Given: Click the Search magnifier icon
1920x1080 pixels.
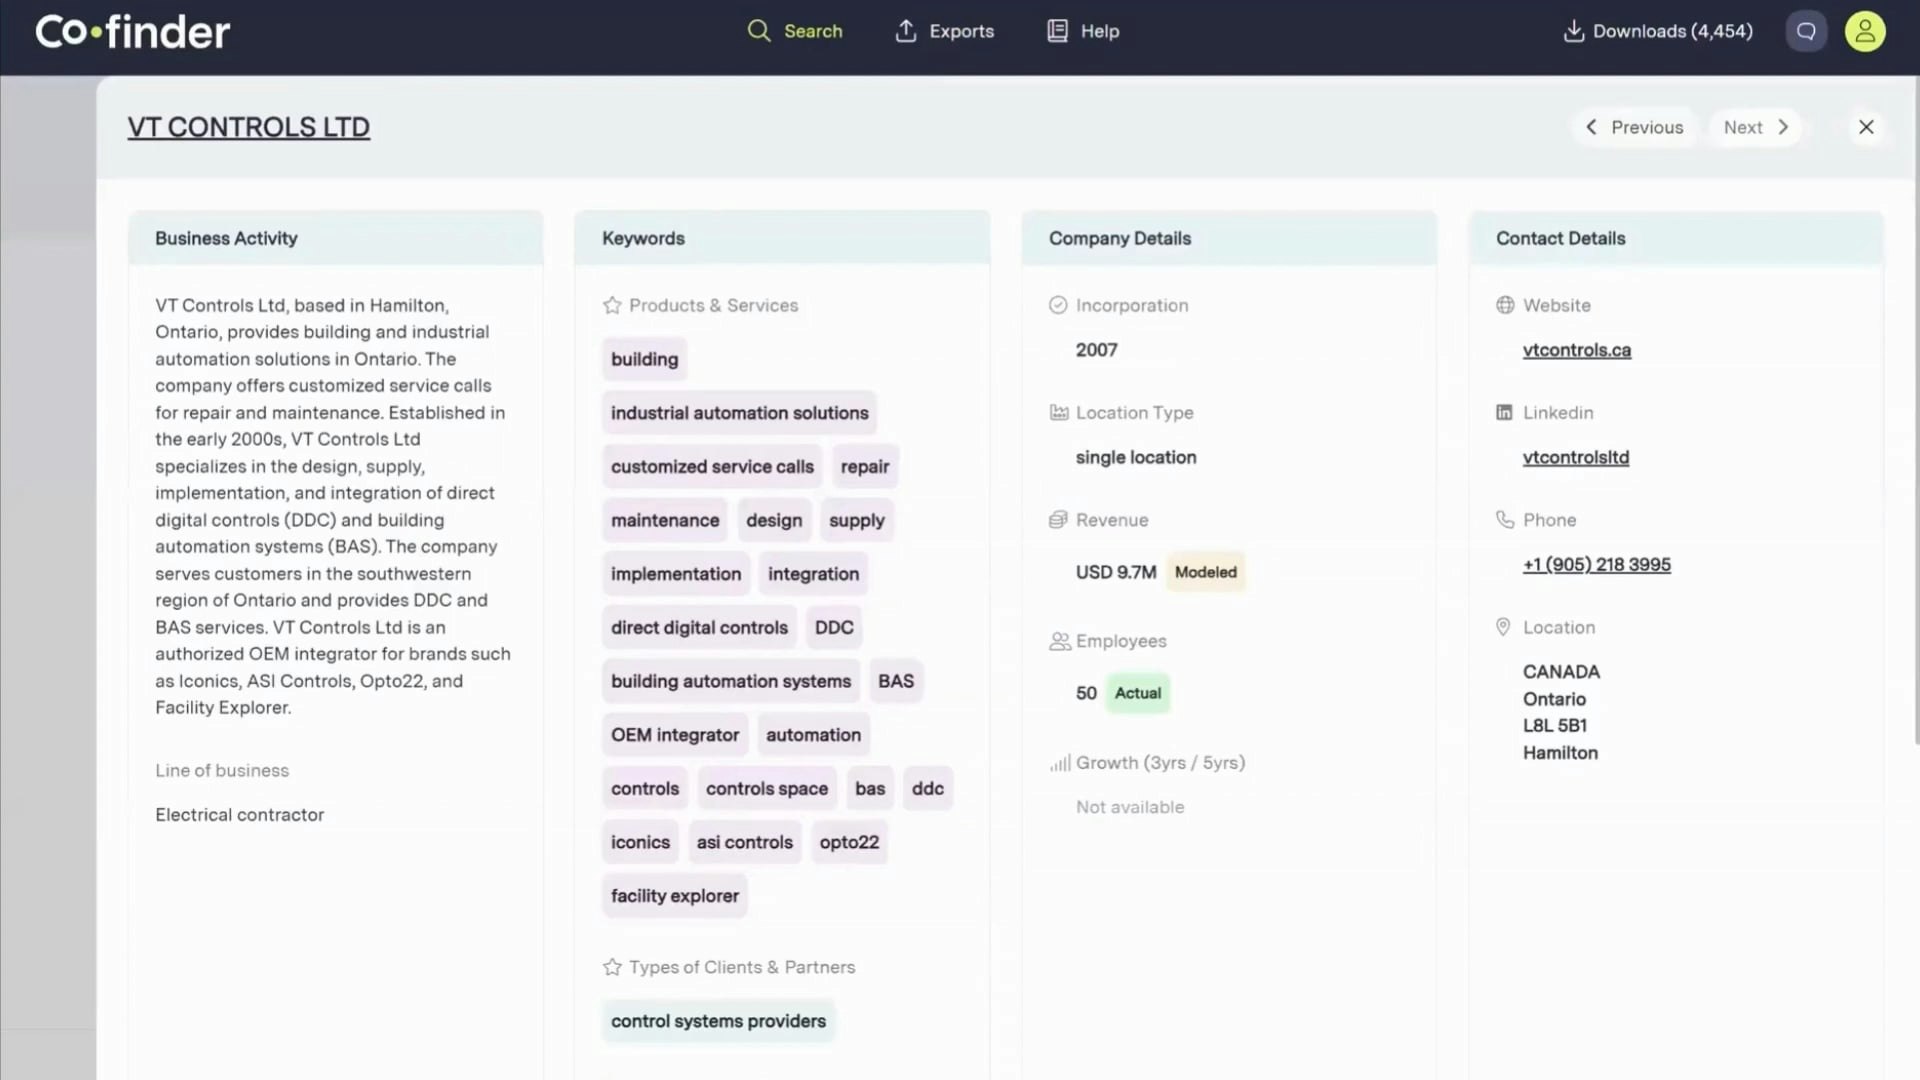Looking at the screenshot, I should (x=759, y=31).
